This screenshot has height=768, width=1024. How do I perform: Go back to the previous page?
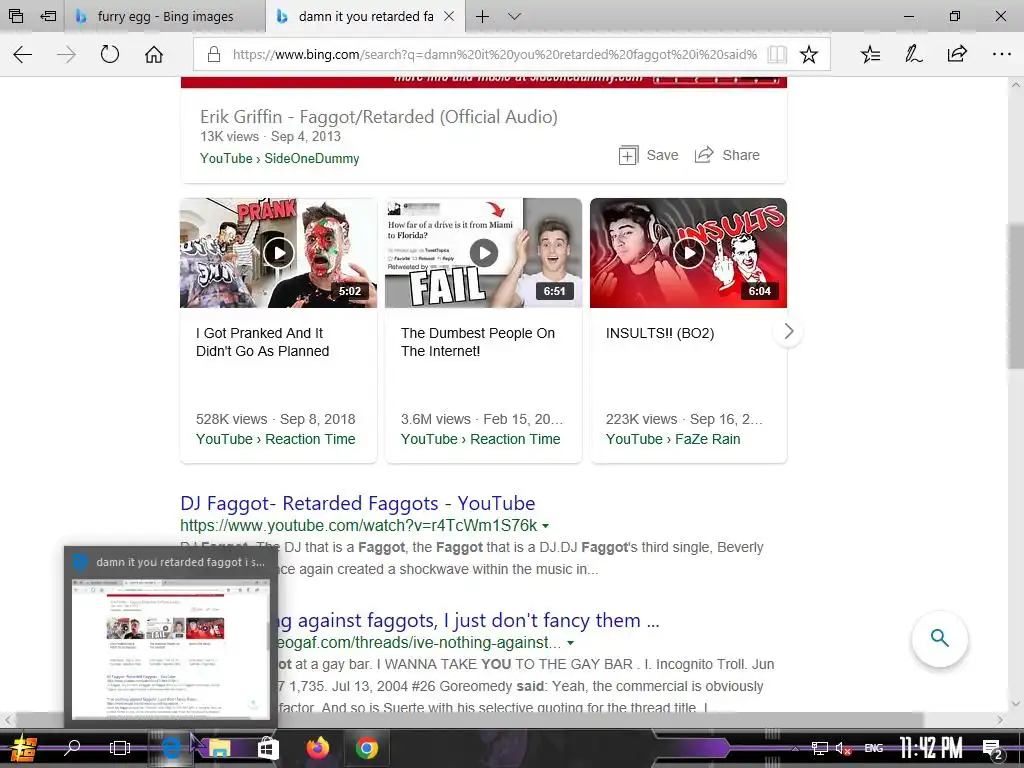[x=23, y=54]
